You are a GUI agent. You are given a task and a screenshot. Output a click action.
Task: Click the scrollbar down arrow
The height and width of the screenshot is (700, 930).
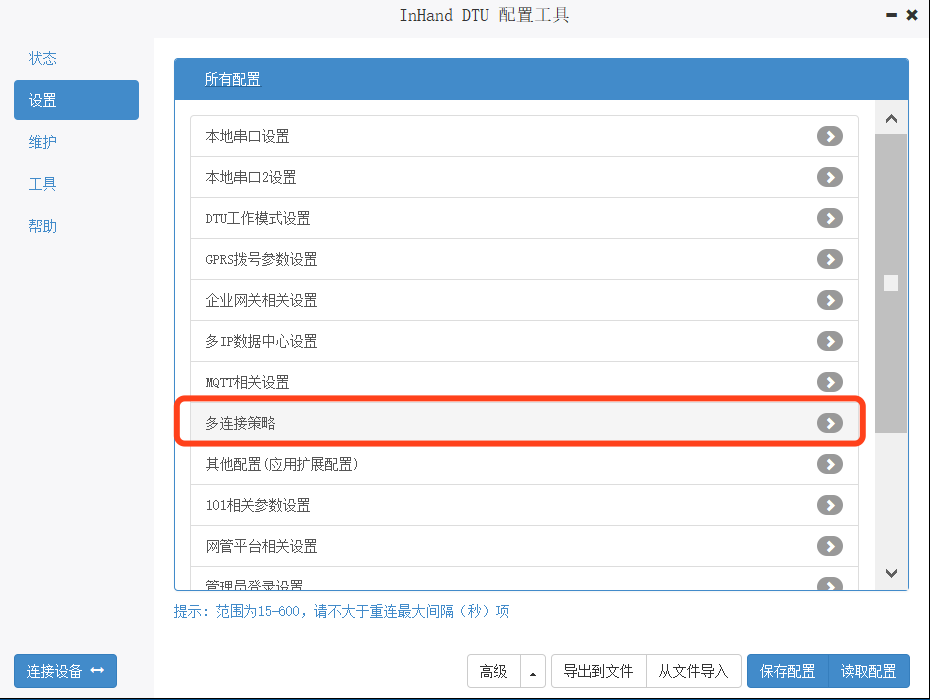891,573
